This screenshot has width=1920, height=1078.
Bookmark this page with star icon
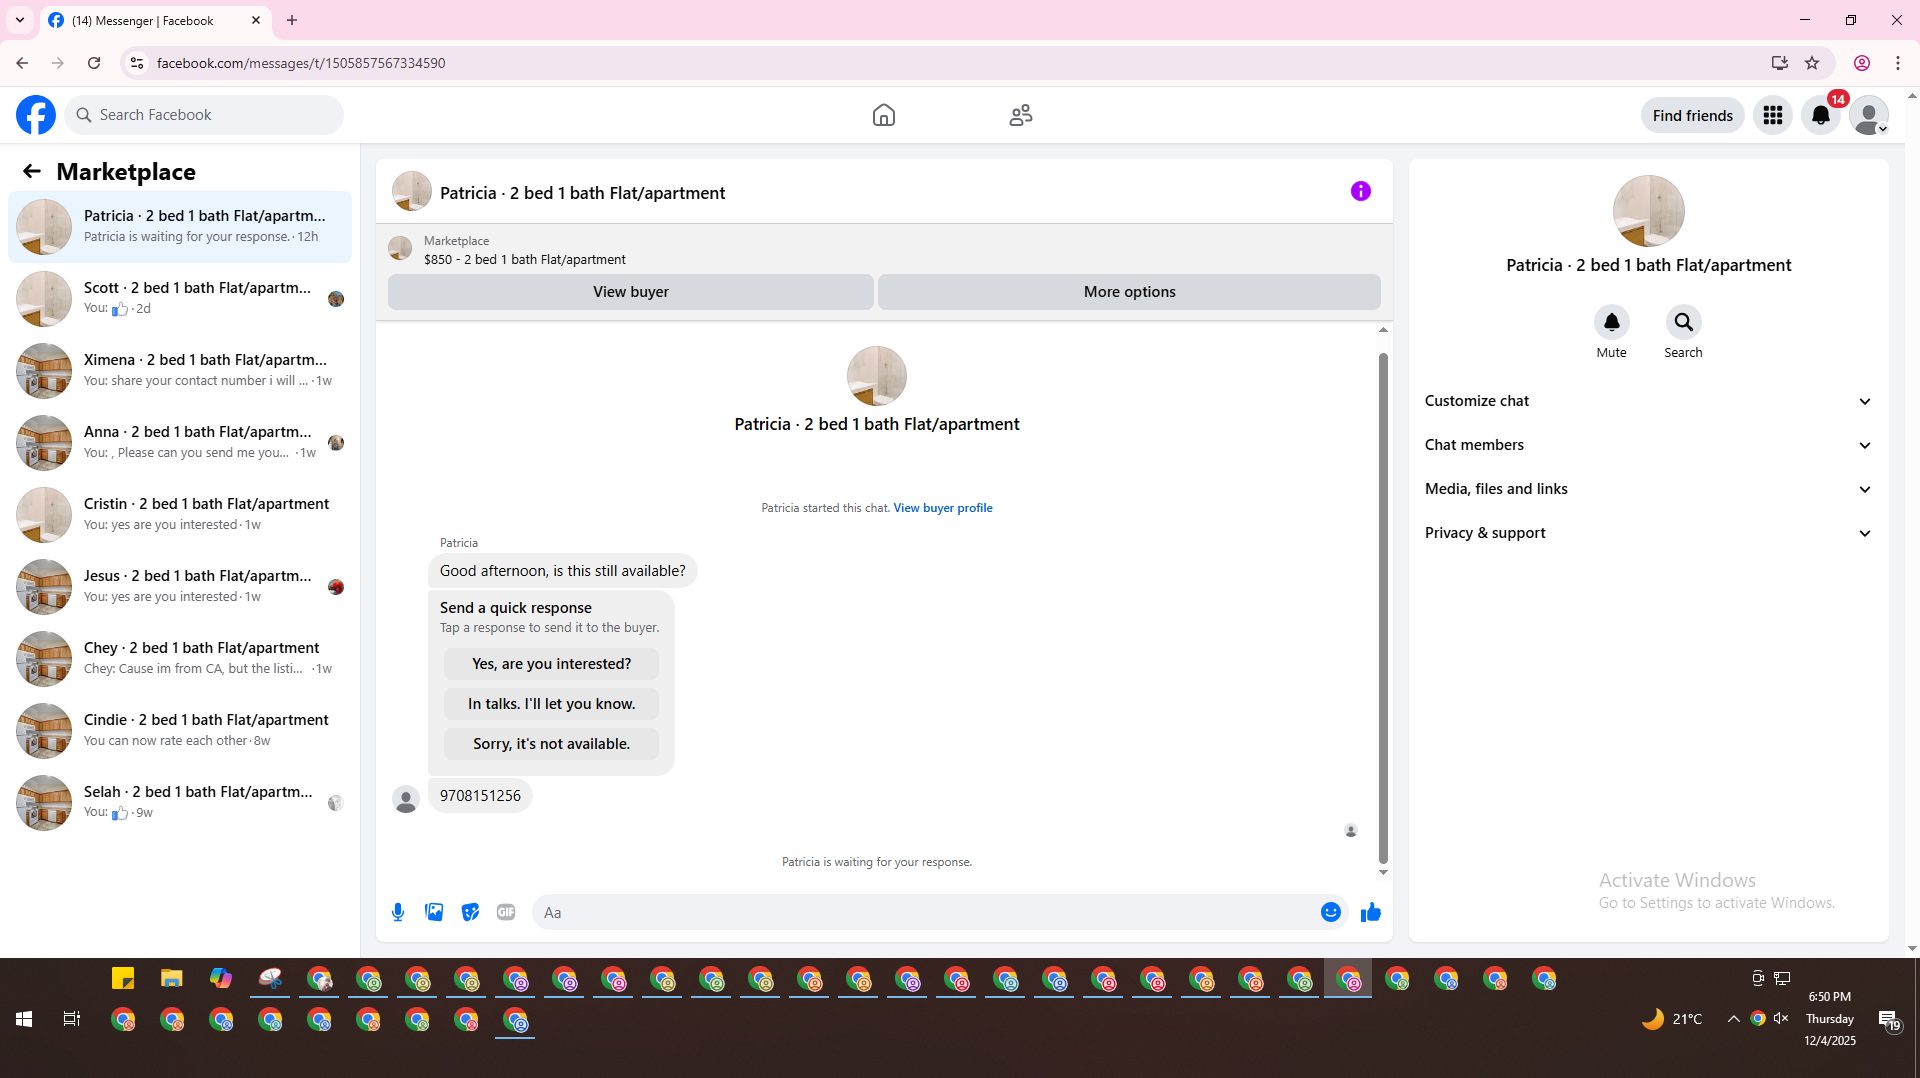pyautogui.click(x=1812, y=63)
